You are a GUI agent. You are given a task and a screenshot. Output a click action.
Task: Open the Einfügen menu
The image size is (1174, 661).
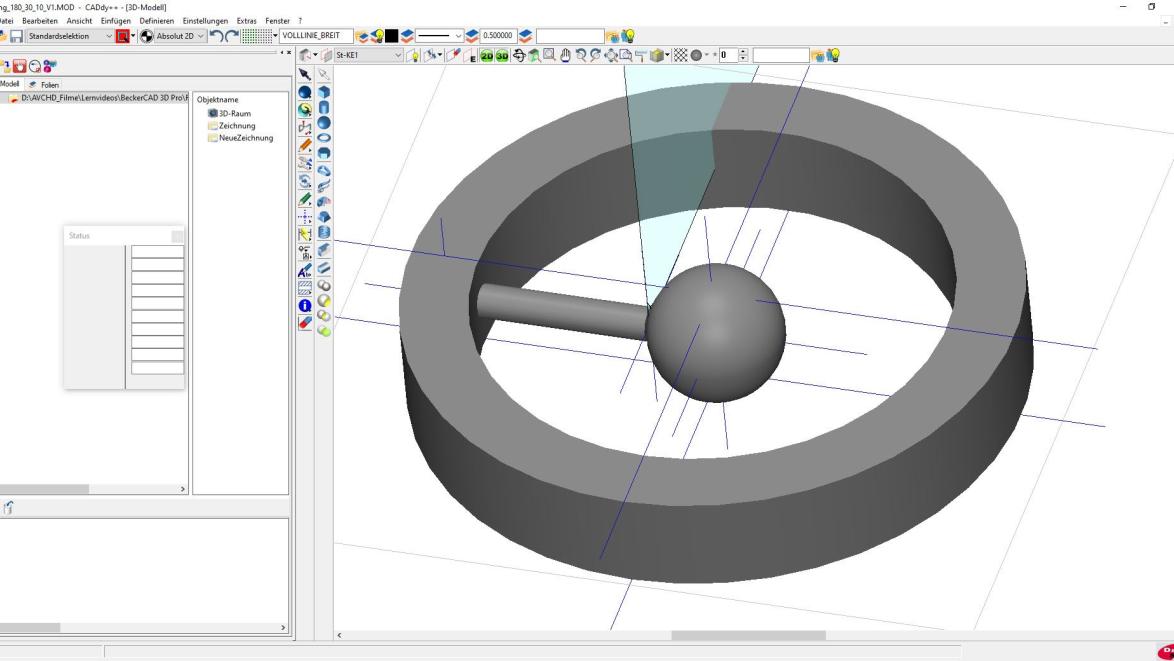coord(116,21)
